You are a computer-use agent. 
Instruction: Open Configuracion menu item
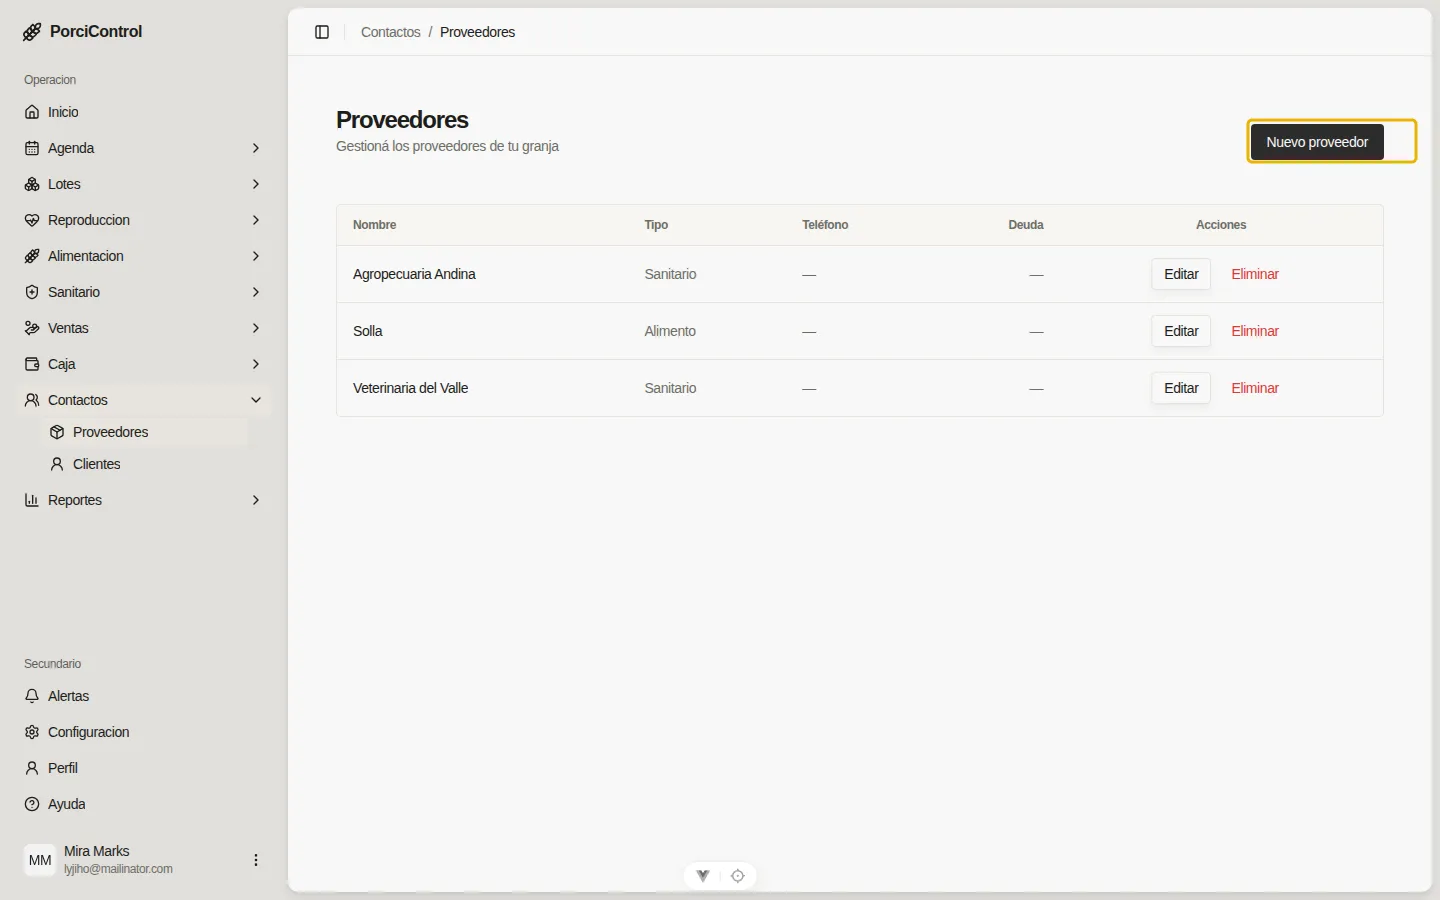point(144,732)
